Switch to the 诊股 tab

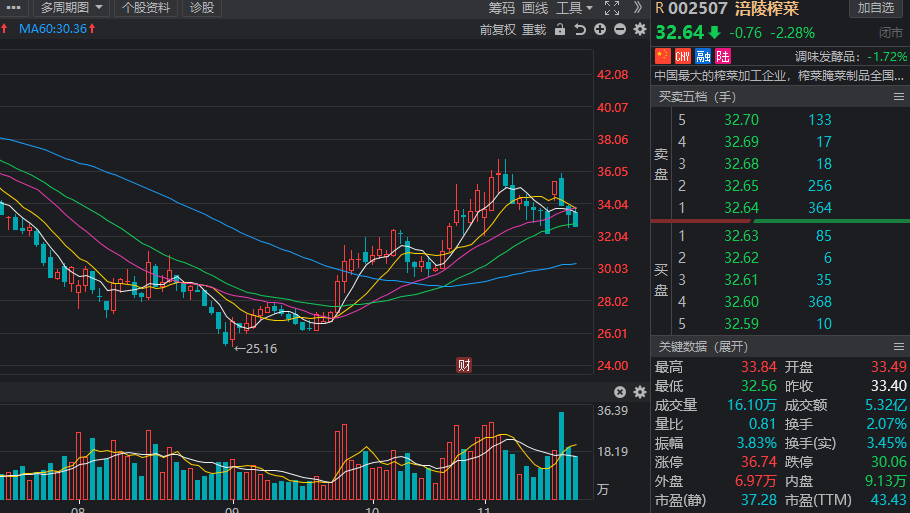[x=201, y=8]
